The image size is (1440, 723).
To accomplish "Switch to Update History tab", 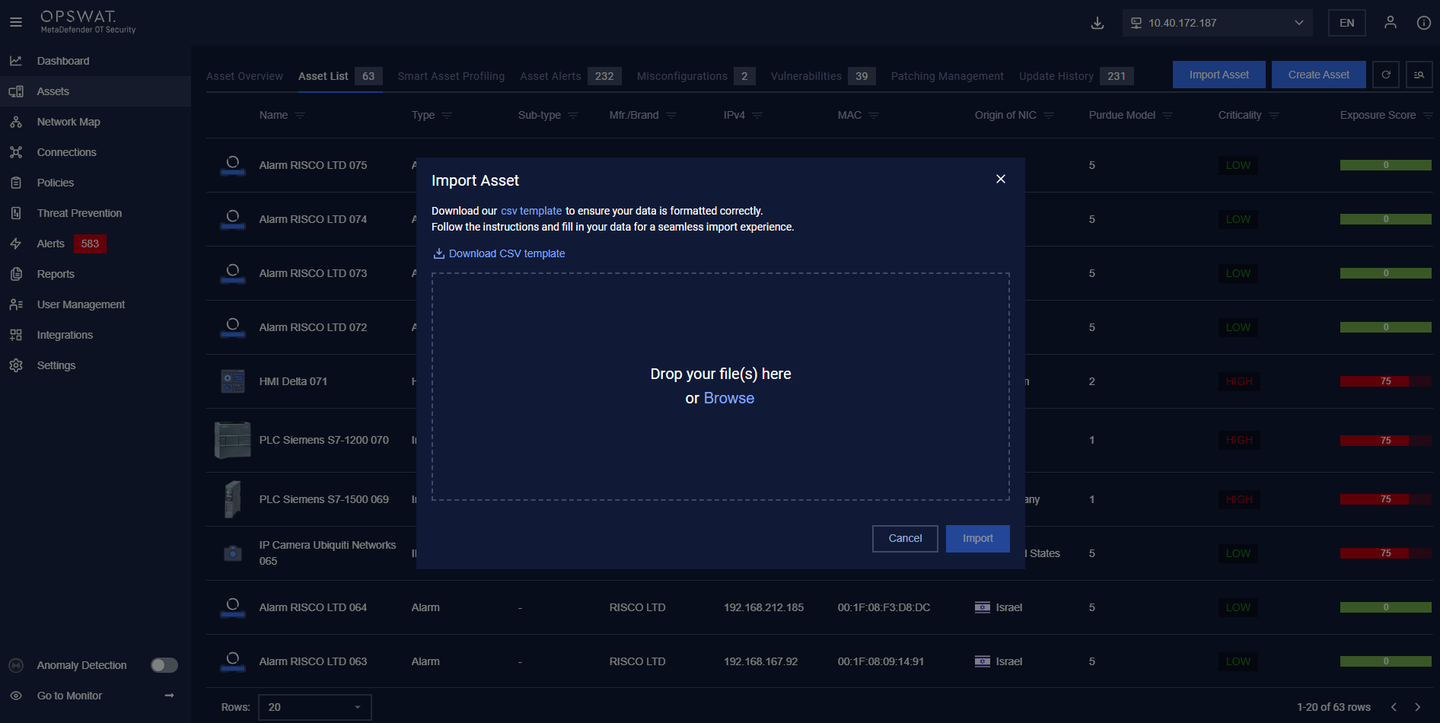I will tap(1076, 76).
